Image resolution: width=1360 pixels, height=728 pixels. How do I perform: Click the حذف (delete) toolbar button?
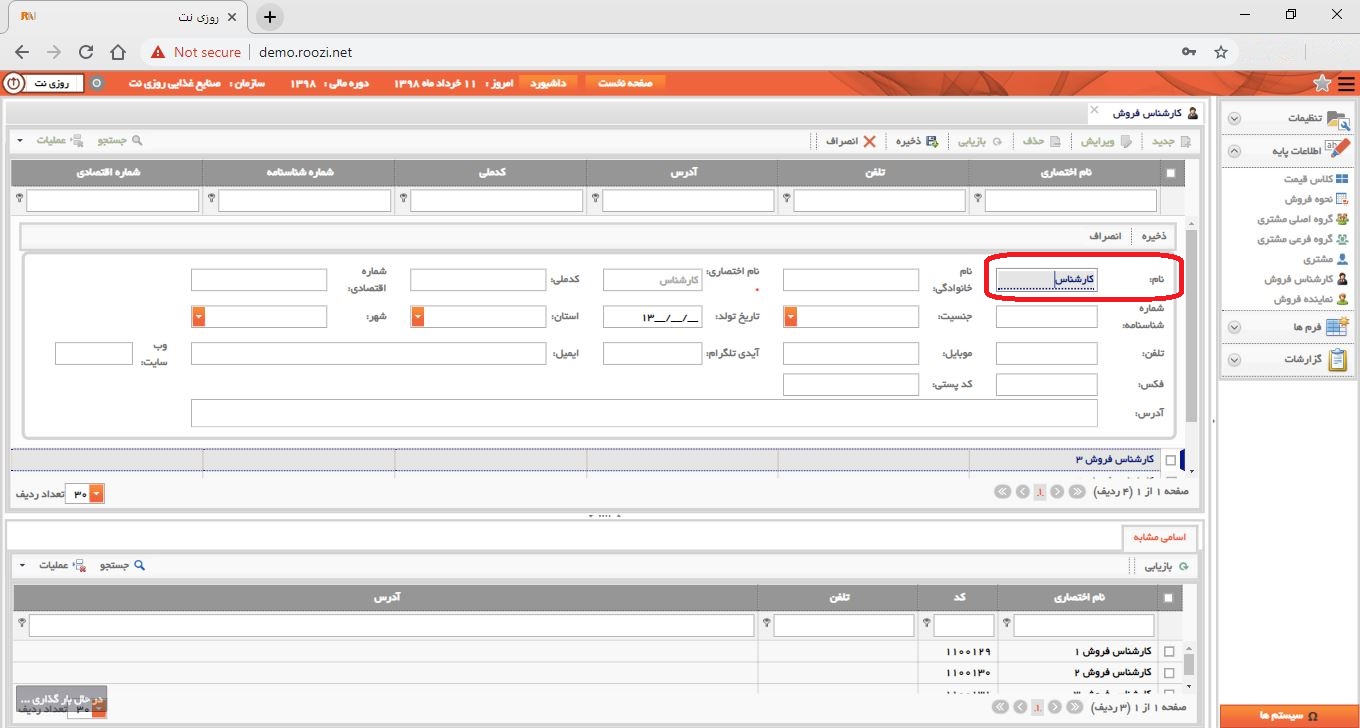click(x=1040, y=142)
